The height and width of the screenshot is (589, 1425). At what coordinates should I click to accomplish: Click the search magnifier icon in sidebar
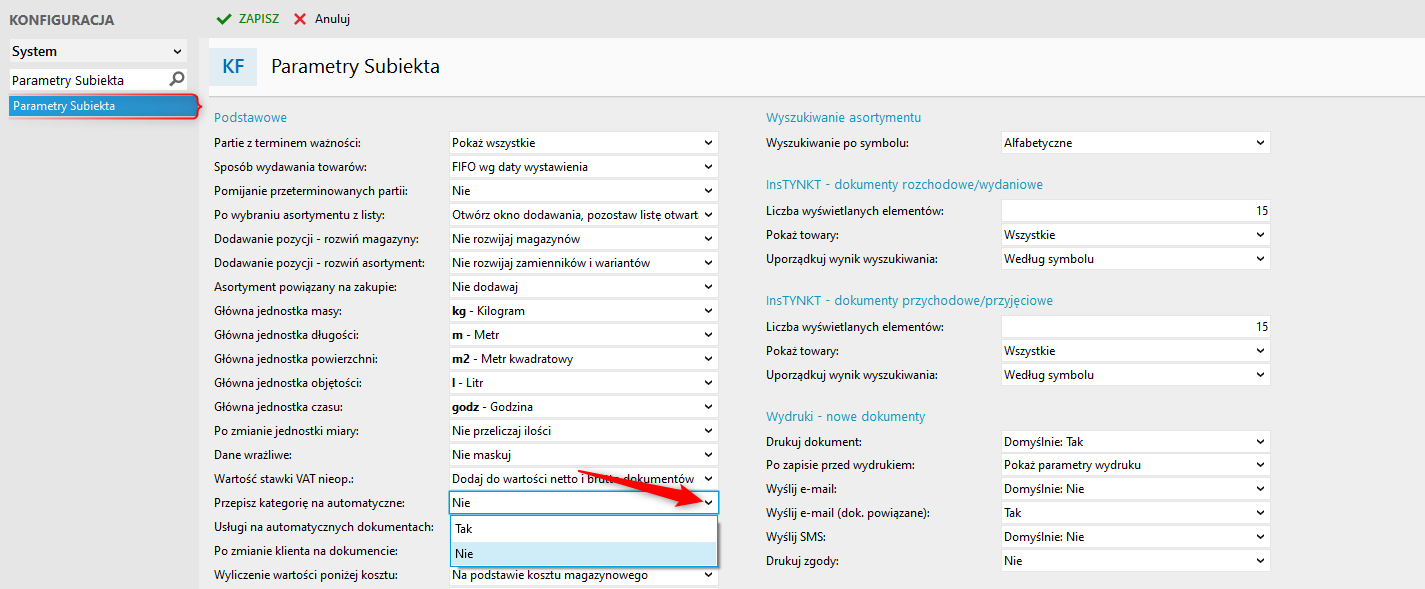coord(177,79)
